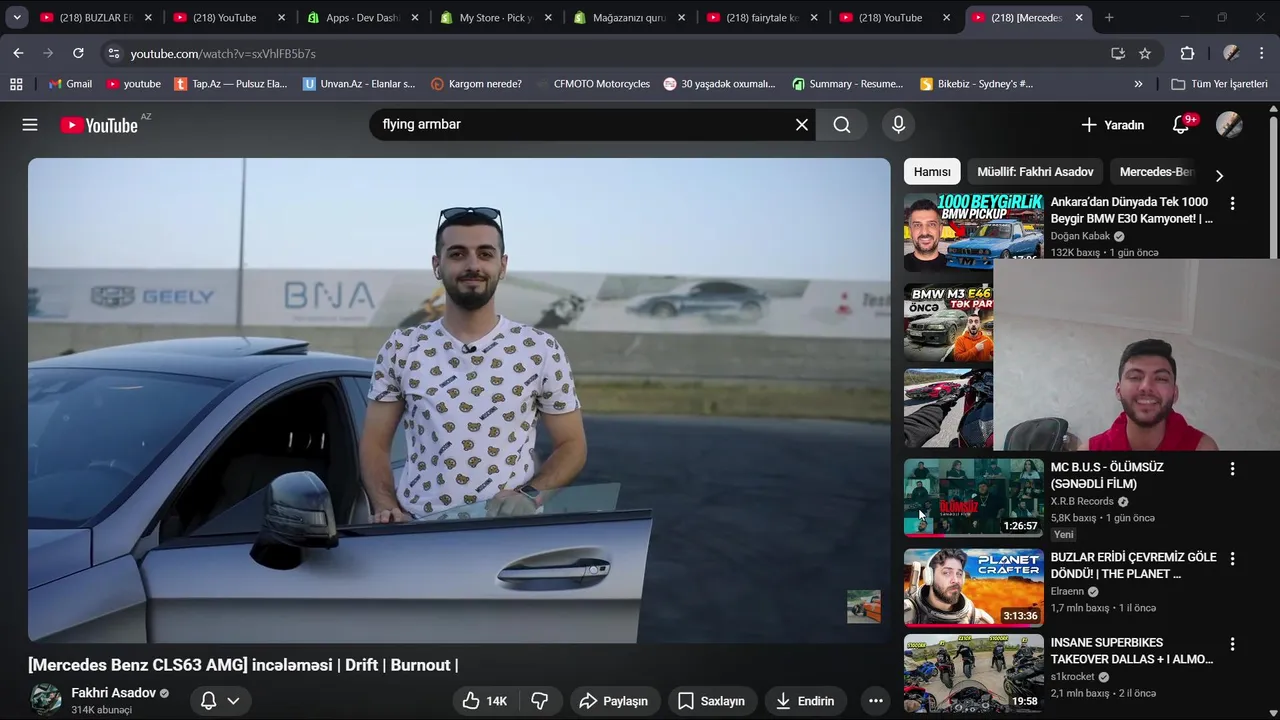The width and height of the screenshot is (1280, 720).
Task: Bookmark this page with star icon
Action: click(x=1145, y=53)
